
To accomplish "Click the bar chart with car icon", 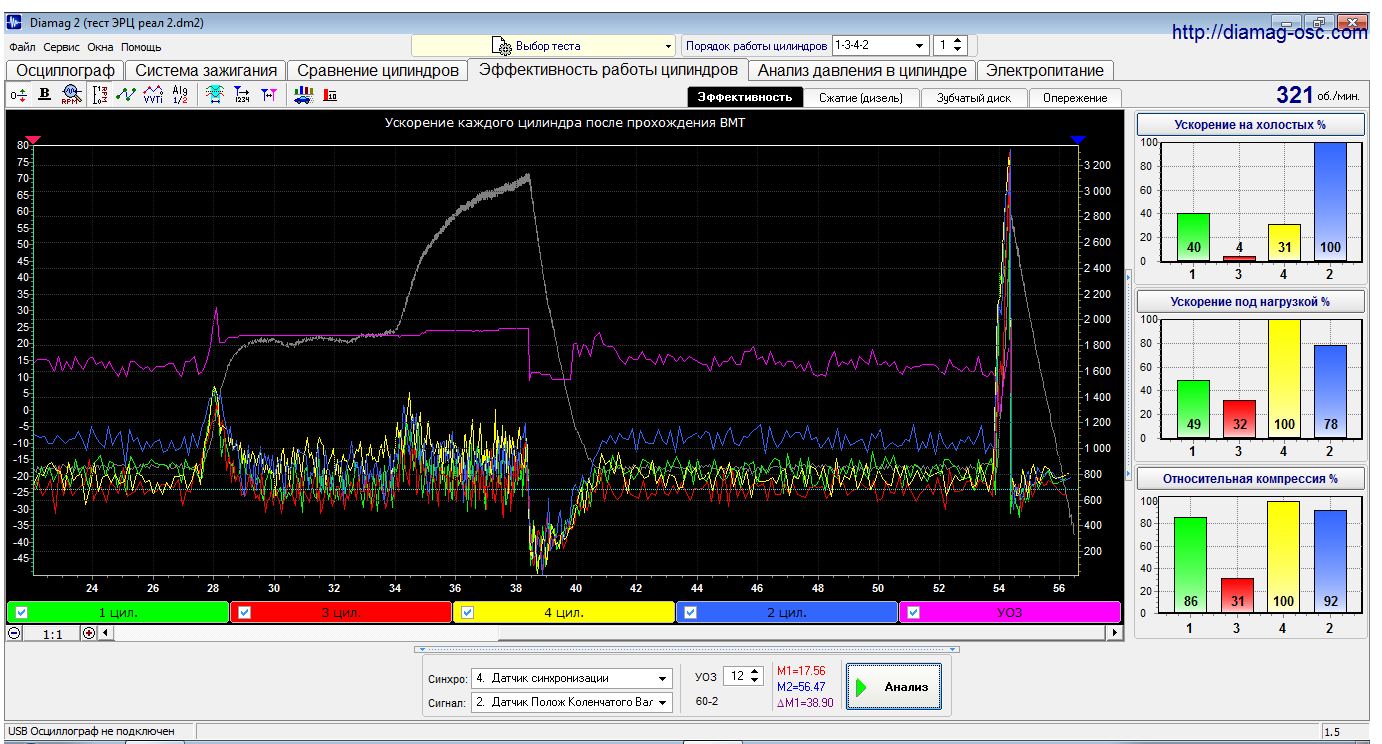I will click(303, 94).
